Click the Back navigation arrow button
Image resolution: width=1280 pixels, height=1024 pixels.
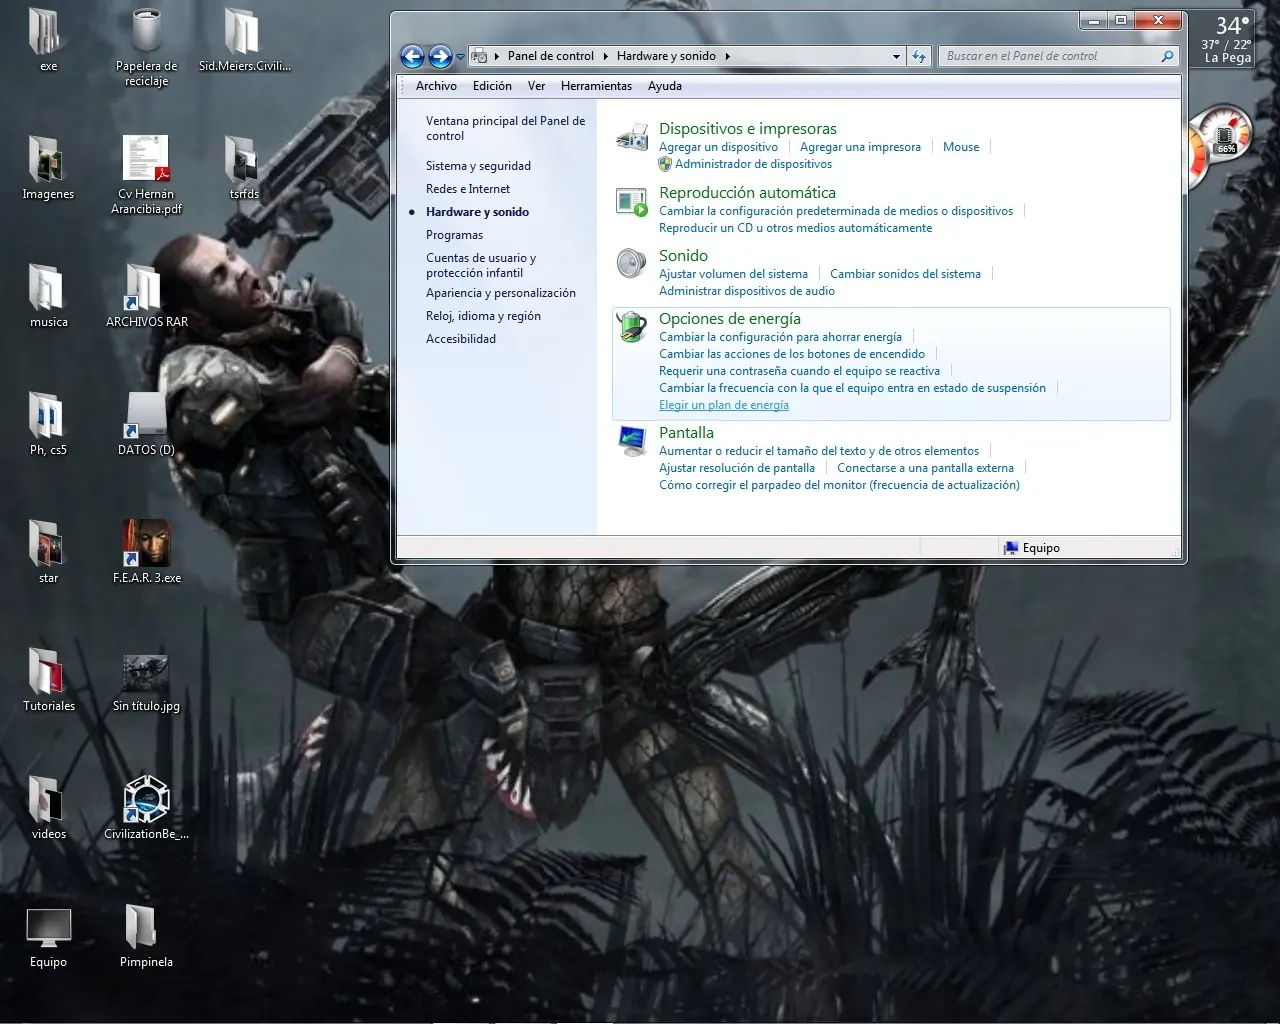412,56
